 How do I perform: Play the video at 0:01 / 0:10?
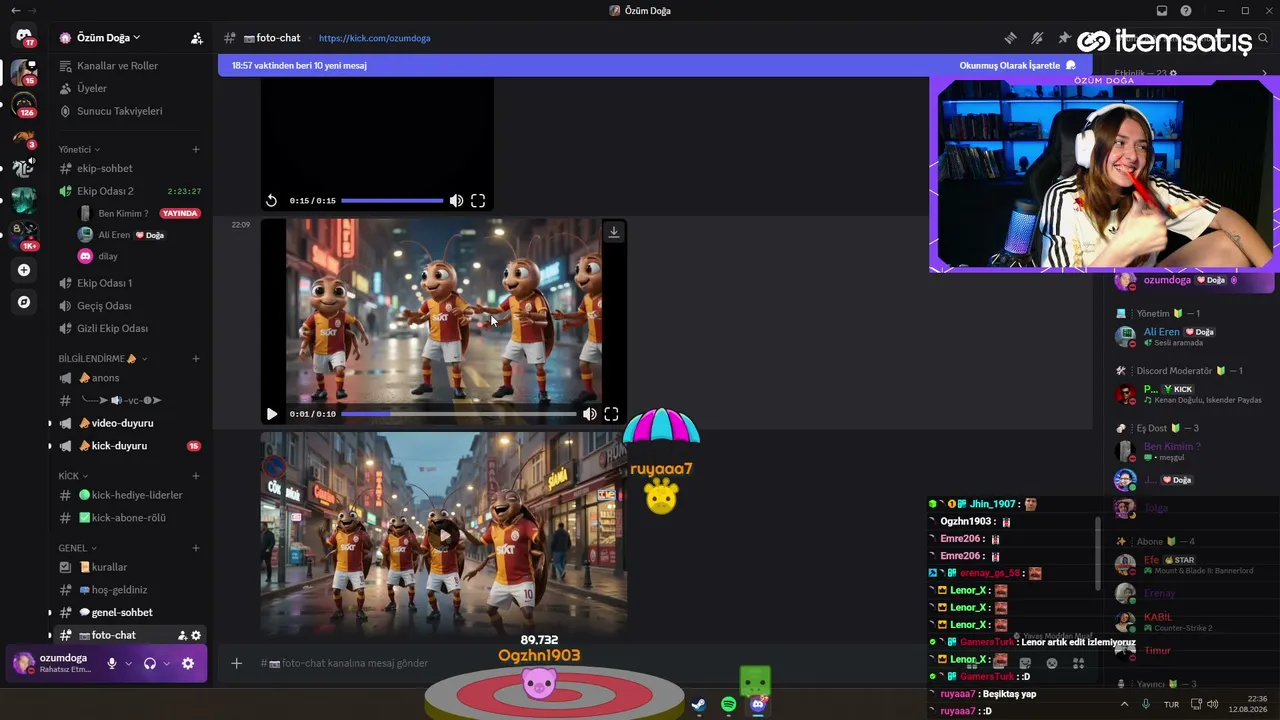272,414
